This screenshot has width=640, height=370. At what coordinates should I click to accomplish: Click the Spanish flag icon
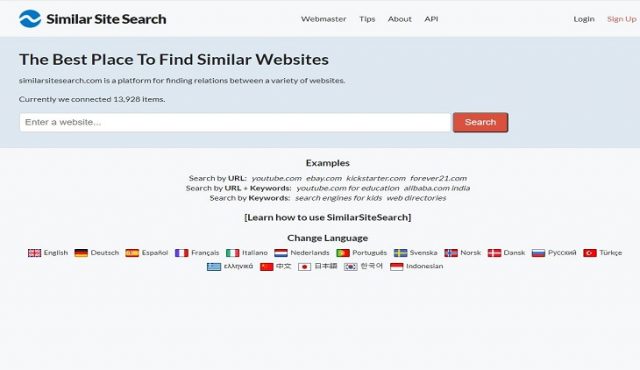pos(132,253)
